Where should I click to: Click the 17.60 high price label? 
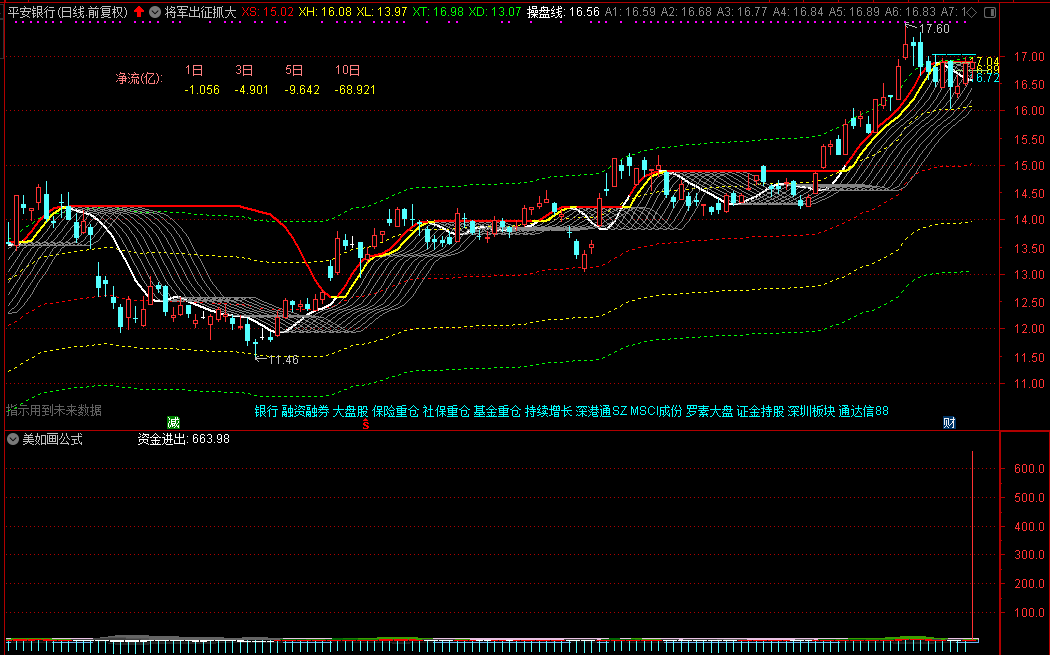[935, 29]
